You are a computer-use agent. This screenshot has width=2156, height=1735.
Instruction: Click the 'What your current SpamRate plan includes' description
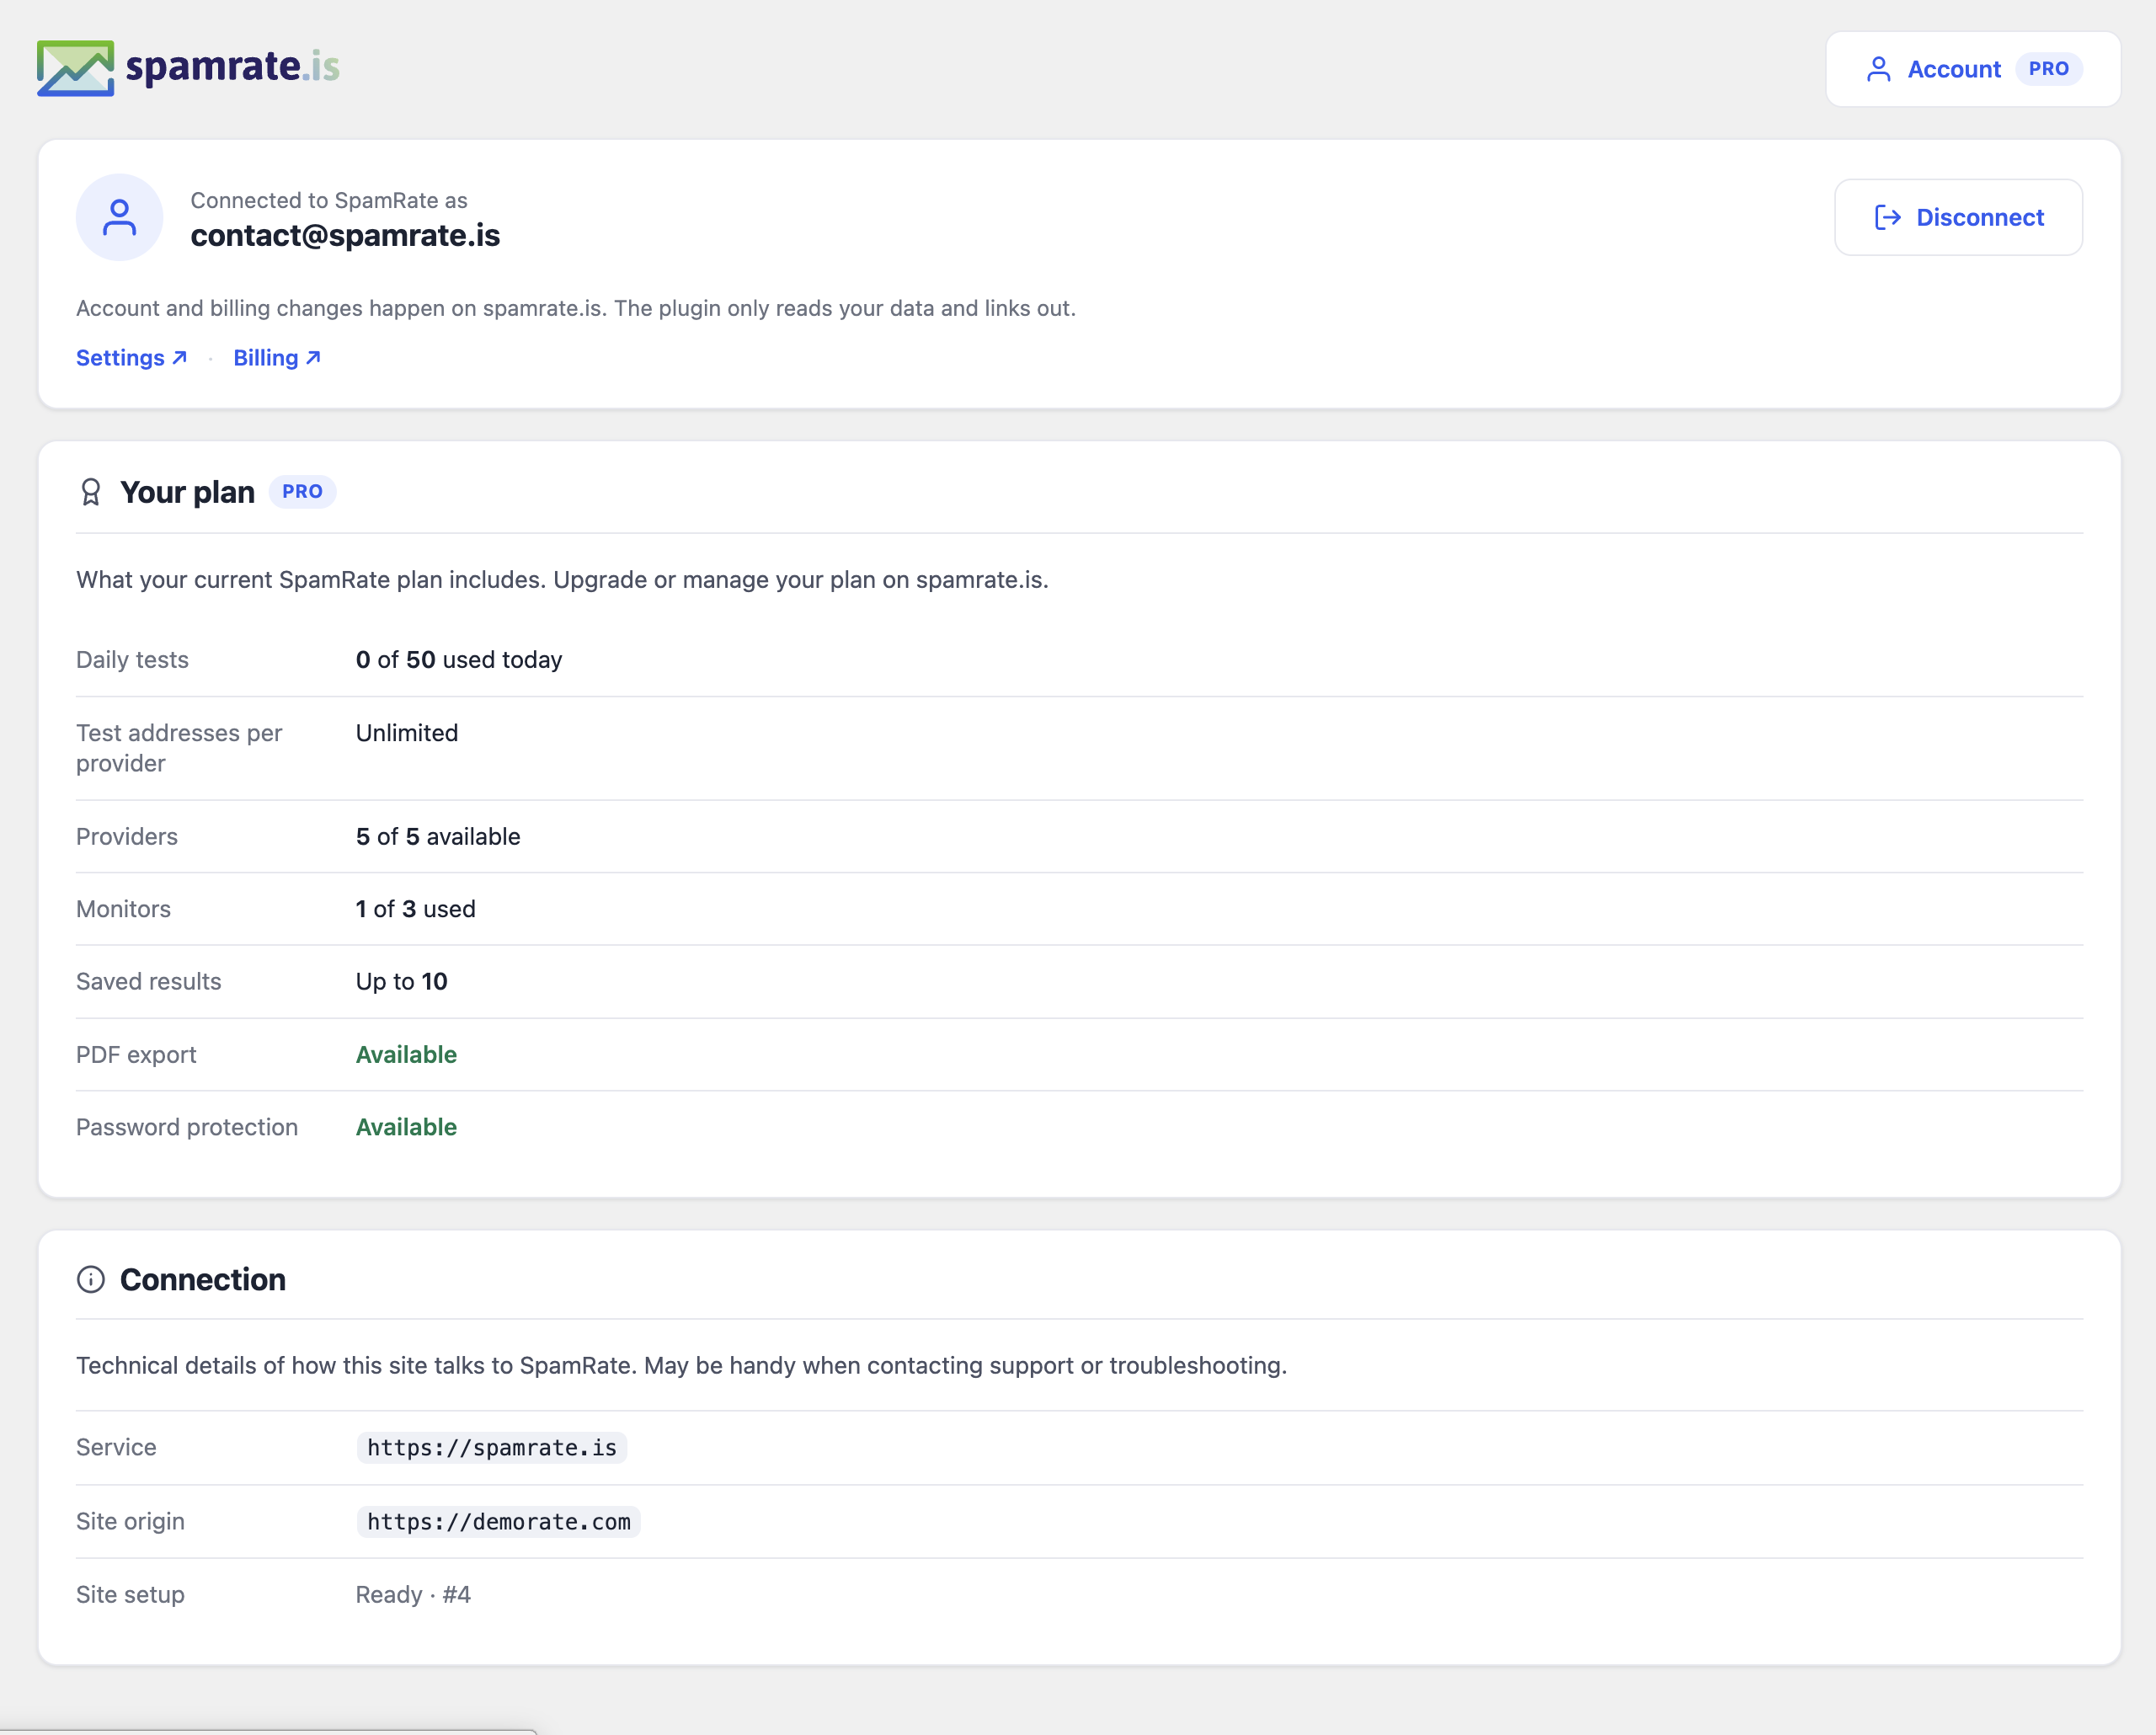562,580
